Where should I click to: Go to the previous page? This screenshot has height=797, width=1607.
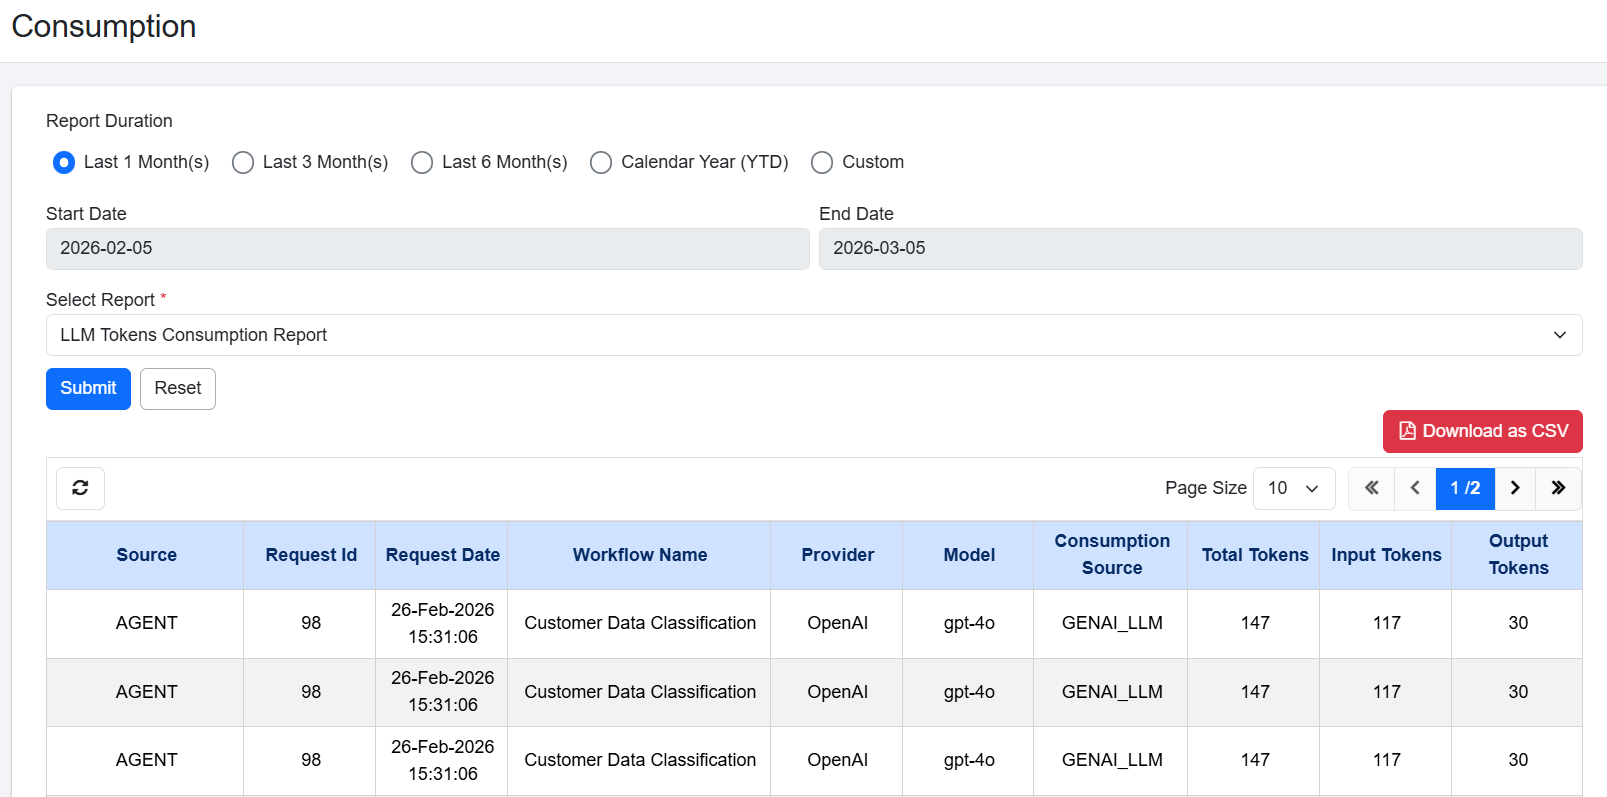1415,488
